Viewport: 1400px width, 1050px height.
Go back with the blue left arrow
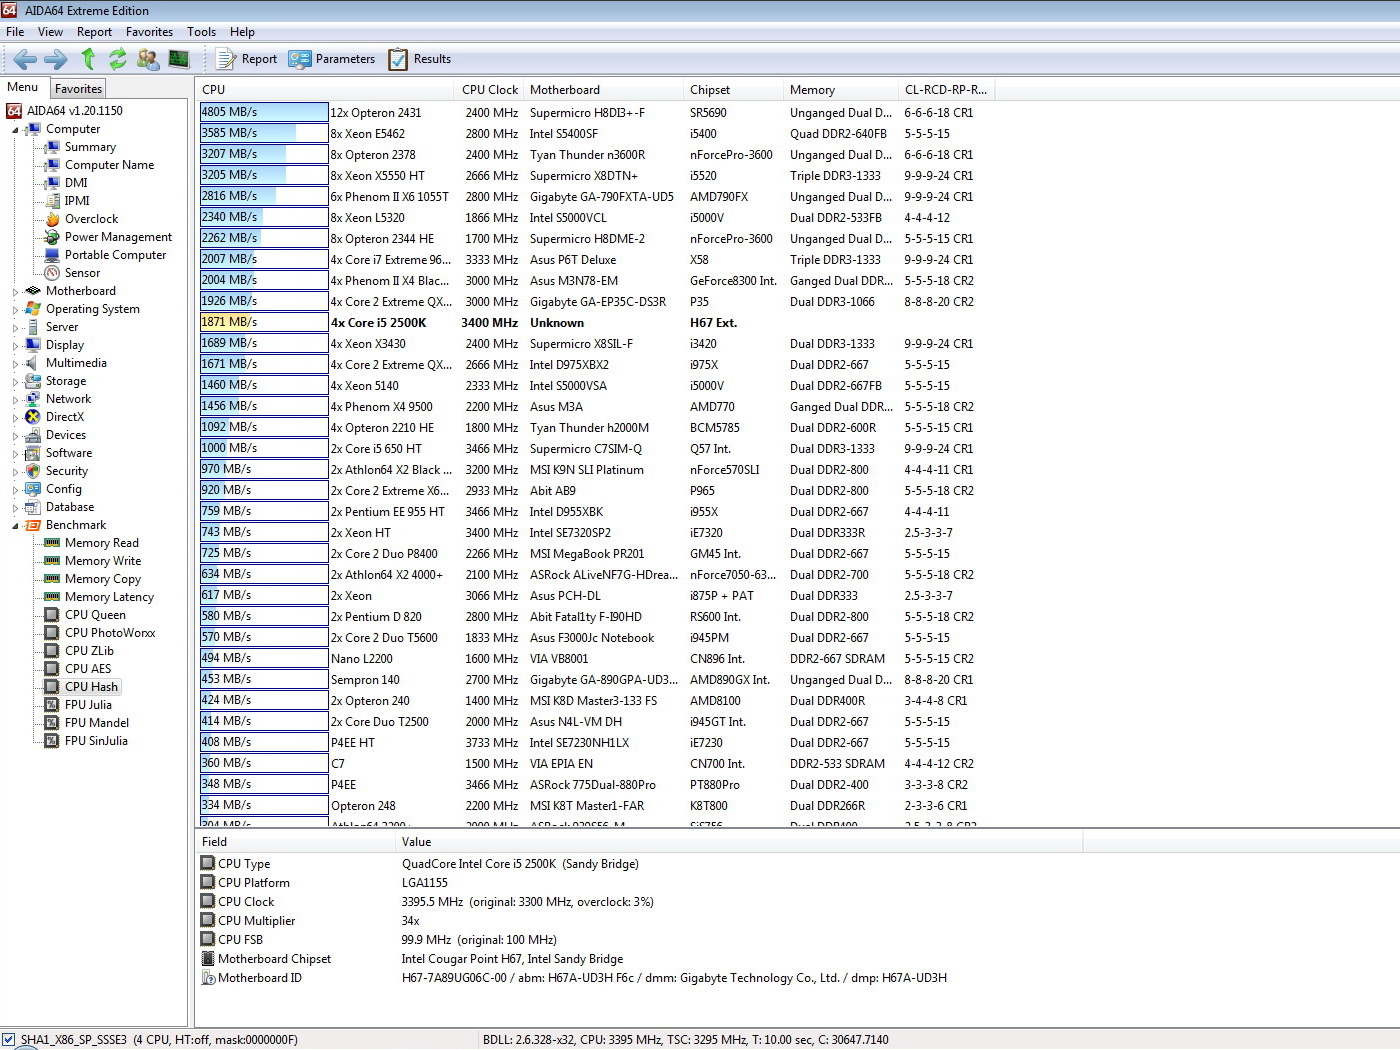[25, 59]
